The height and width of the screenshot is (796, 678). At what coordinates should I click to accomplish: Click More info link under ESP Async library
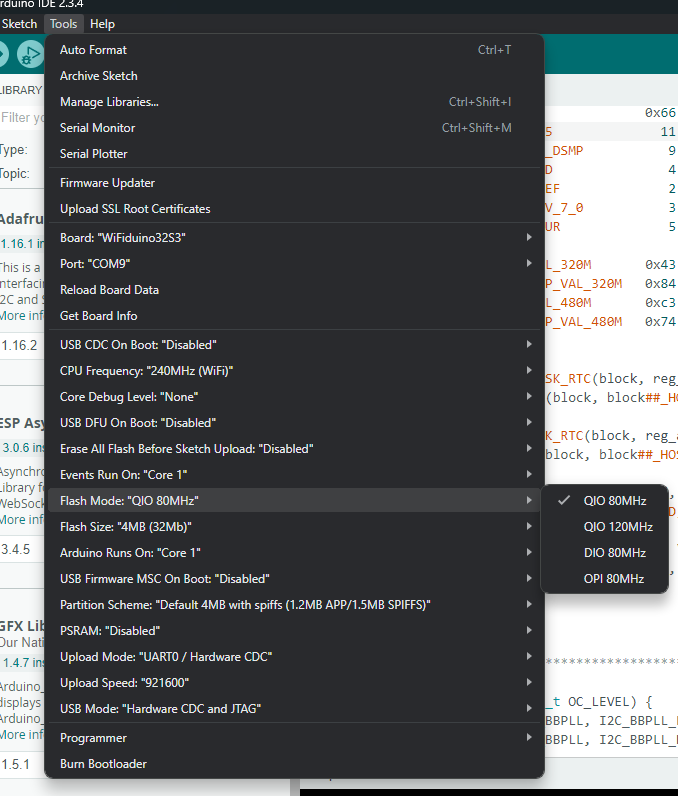(x=22, y=519)
